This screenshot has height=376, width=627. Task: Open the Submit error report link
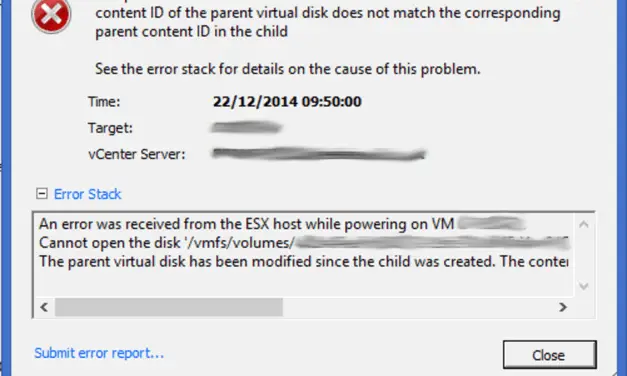point(99,353)
